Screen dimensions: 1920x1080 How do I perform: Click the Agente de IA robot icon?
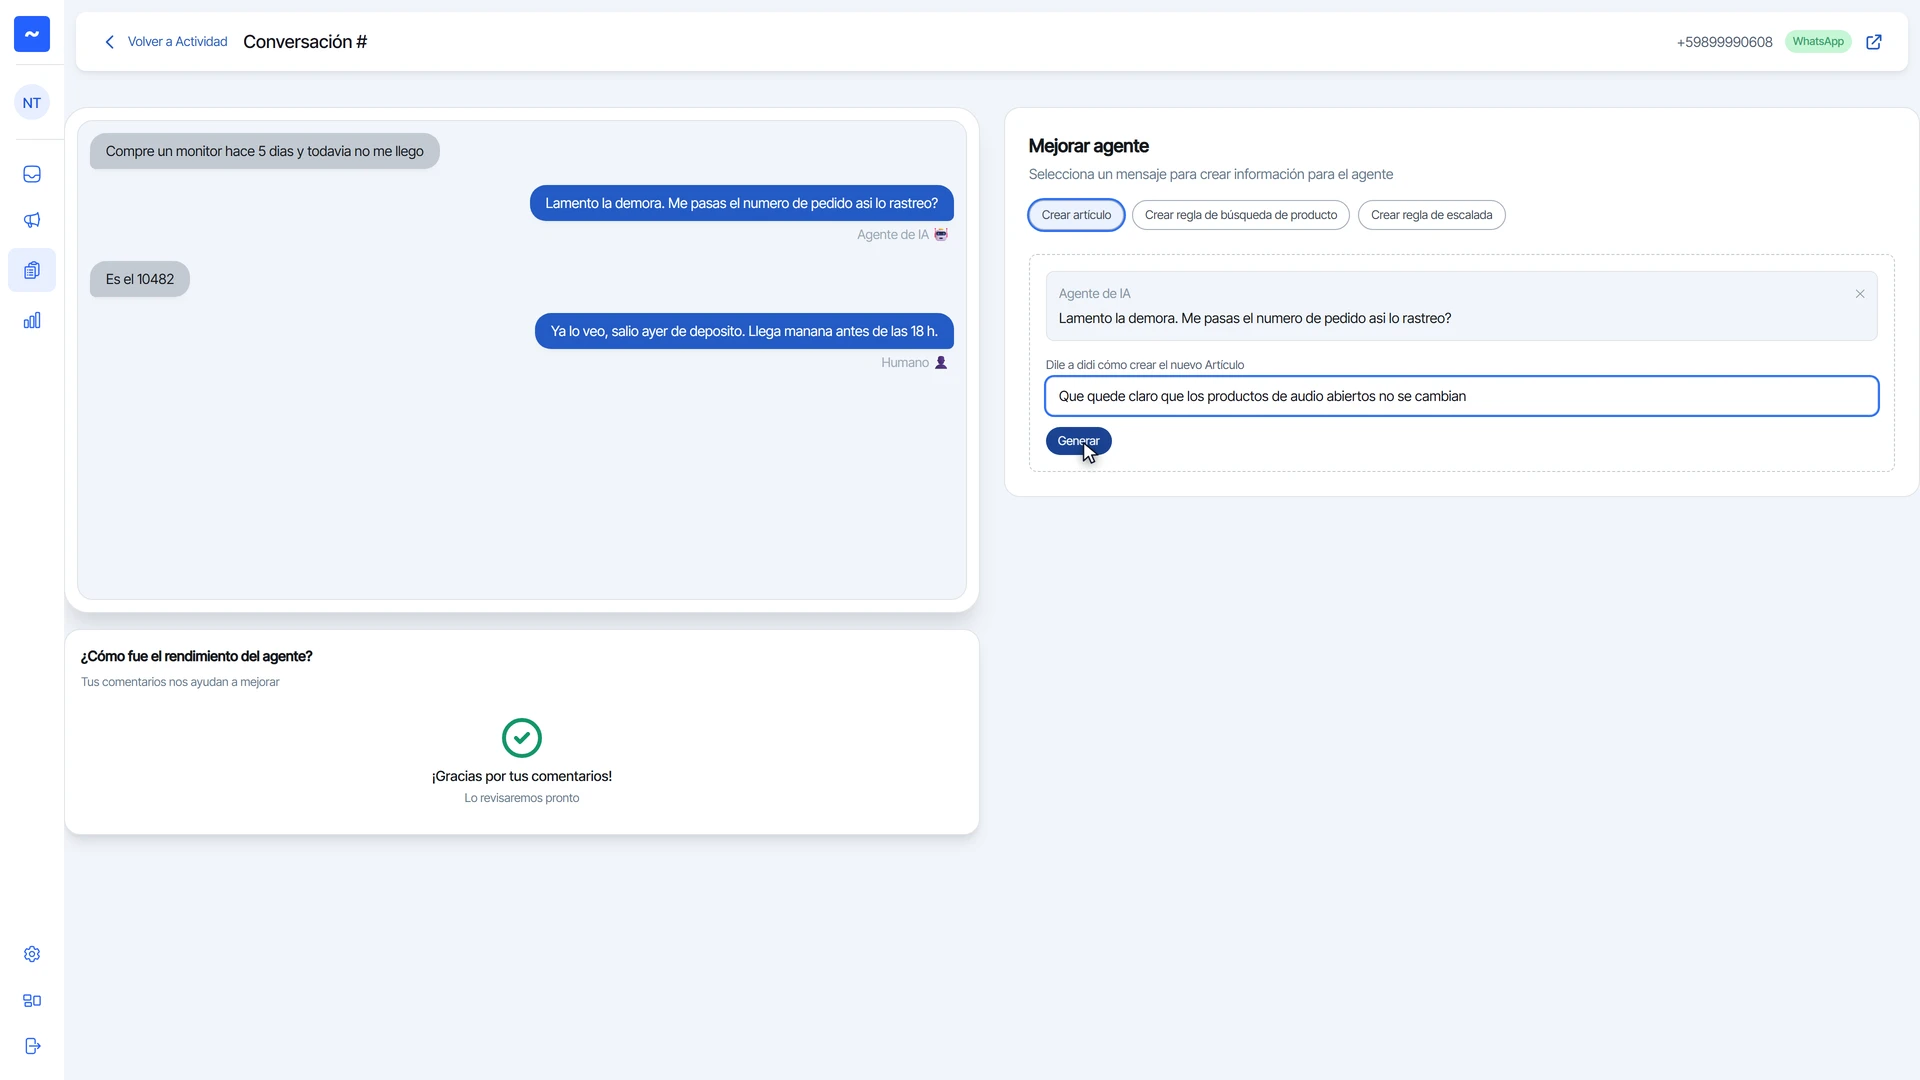click(941, 235)
